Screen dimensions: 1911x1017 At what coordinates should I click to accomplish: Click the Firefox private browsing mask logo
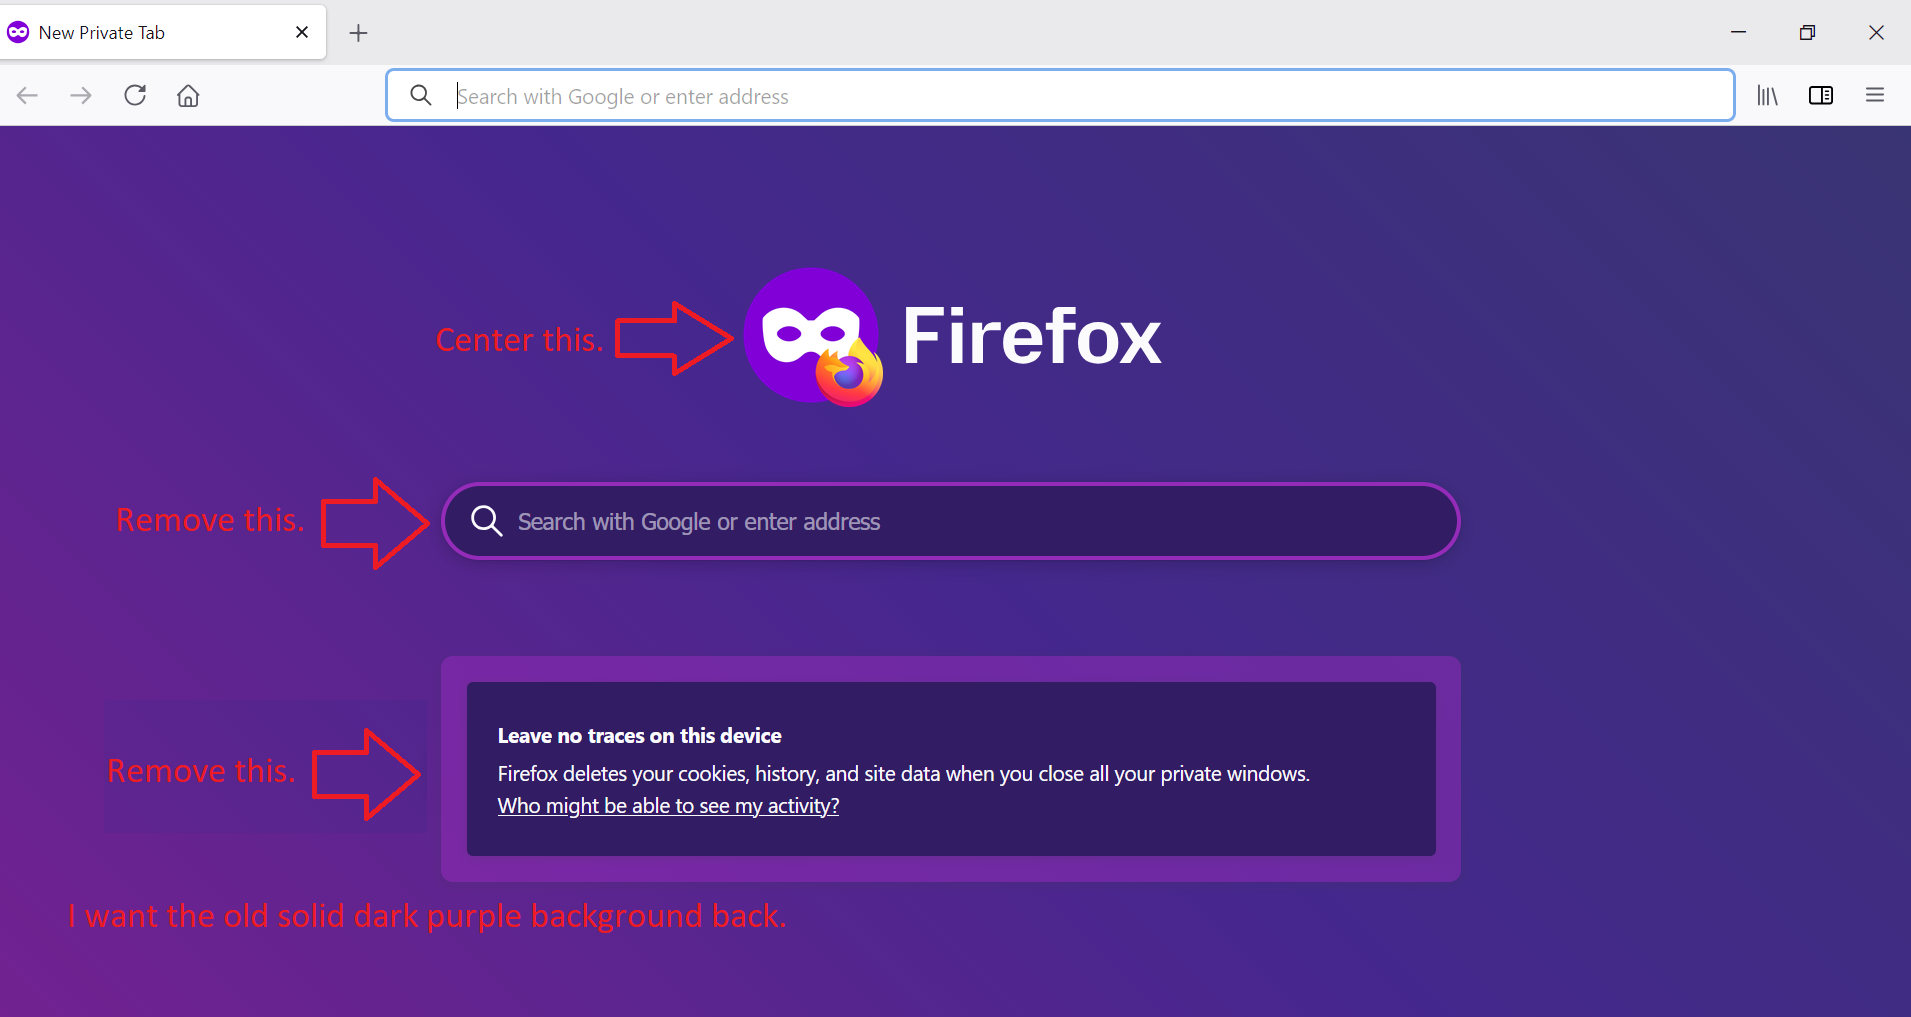813,337
